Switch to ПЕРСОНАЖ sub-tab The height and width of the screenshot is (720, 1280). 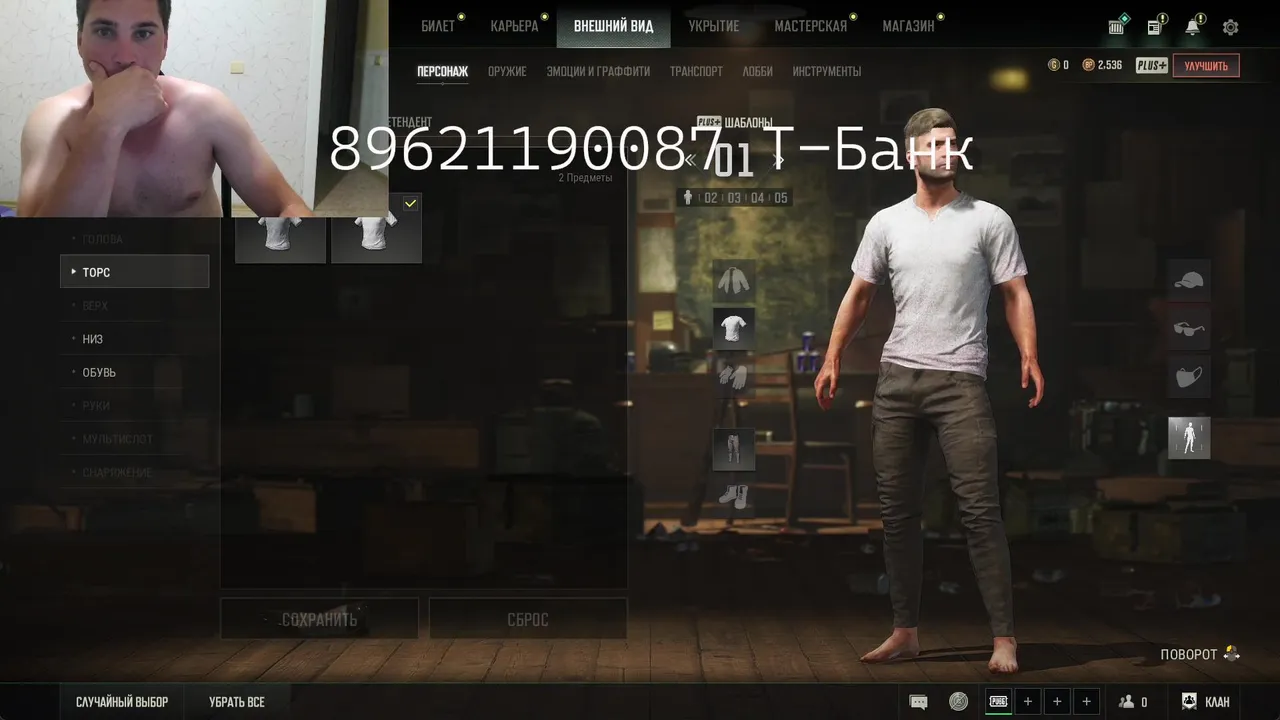click(442, 72)
